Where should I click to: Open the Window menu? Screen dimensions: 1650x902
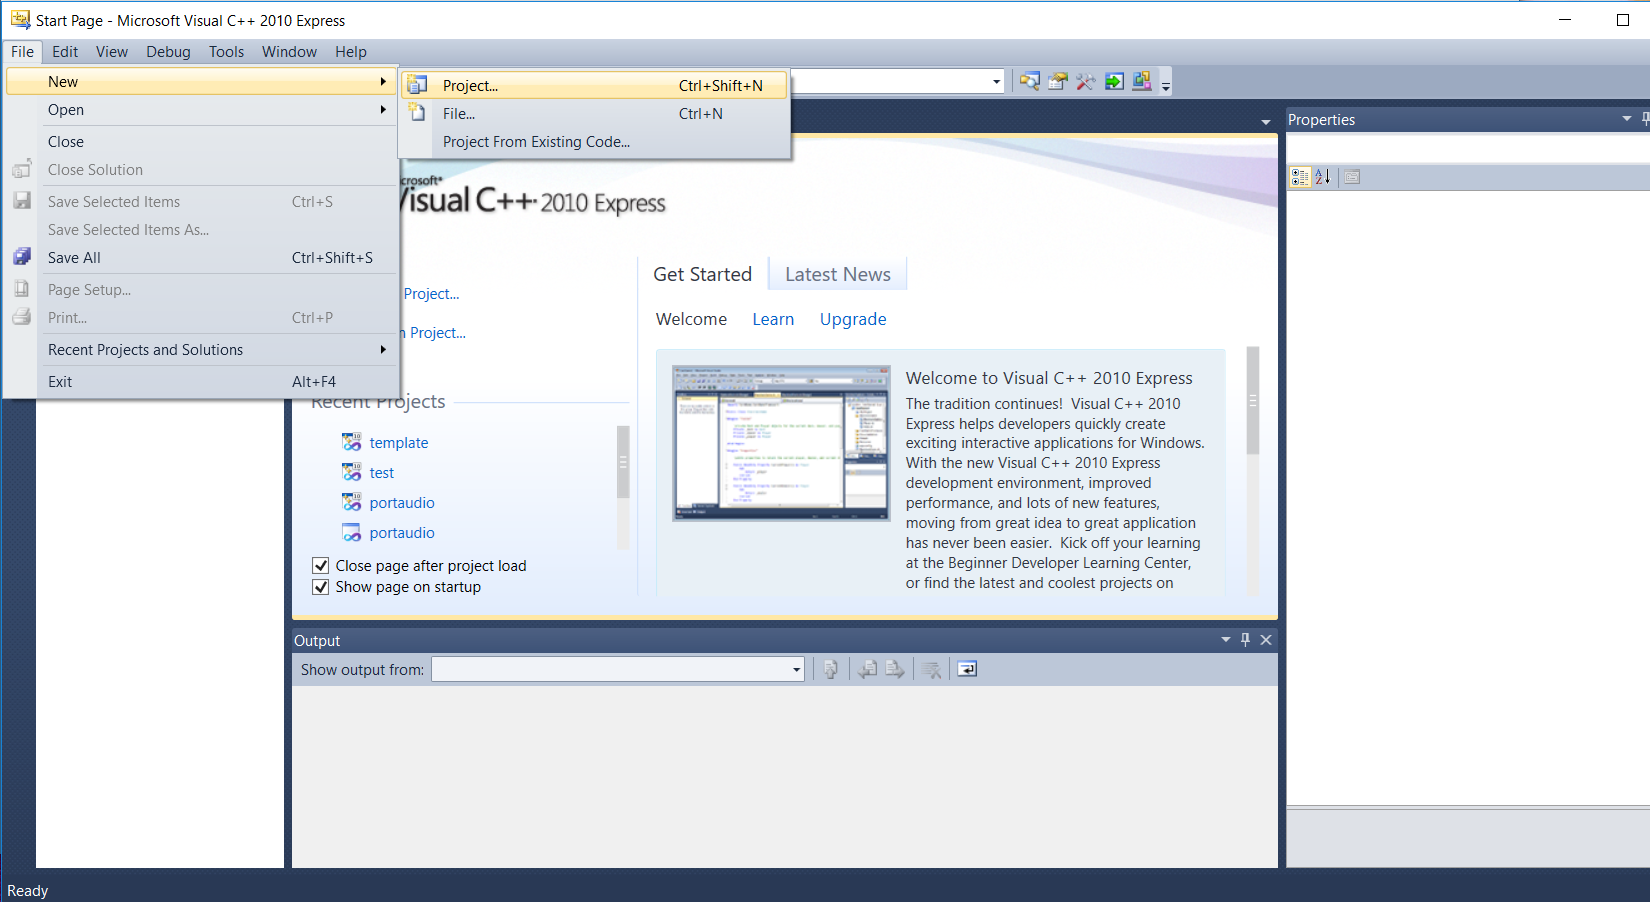[289, 52]
